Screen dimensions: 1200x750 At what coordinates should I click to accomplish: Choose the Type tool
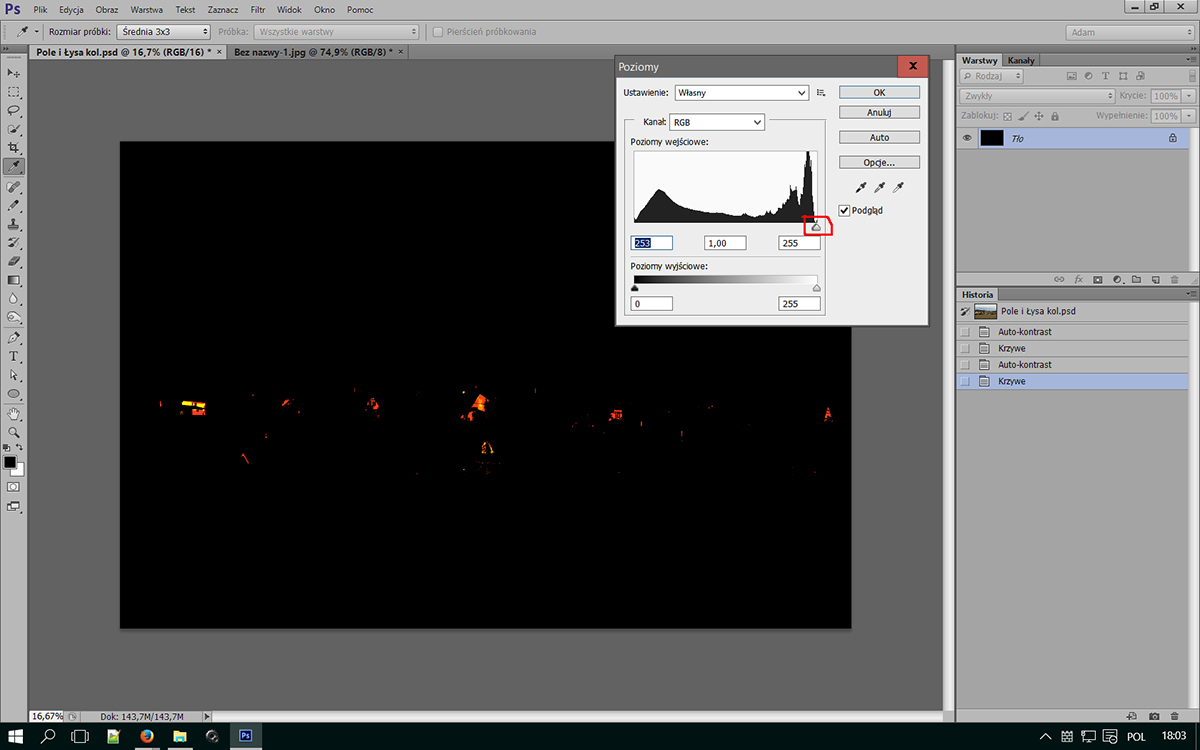[14, 356]
